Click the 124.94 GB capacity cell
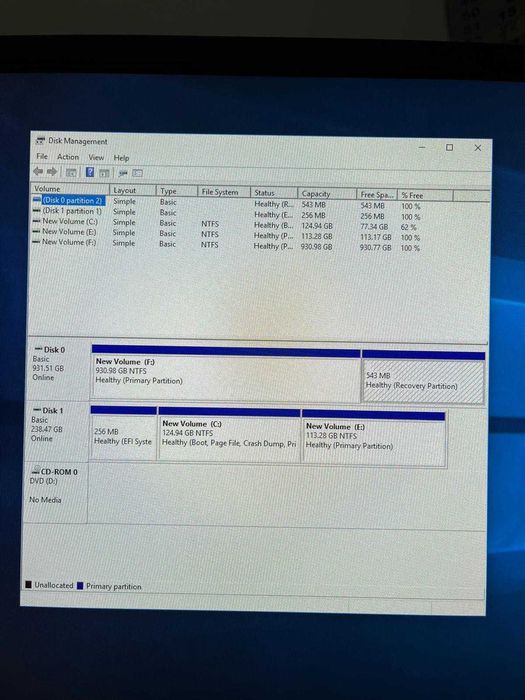This screenshot has height=700, width=525. tap(317, 226)
